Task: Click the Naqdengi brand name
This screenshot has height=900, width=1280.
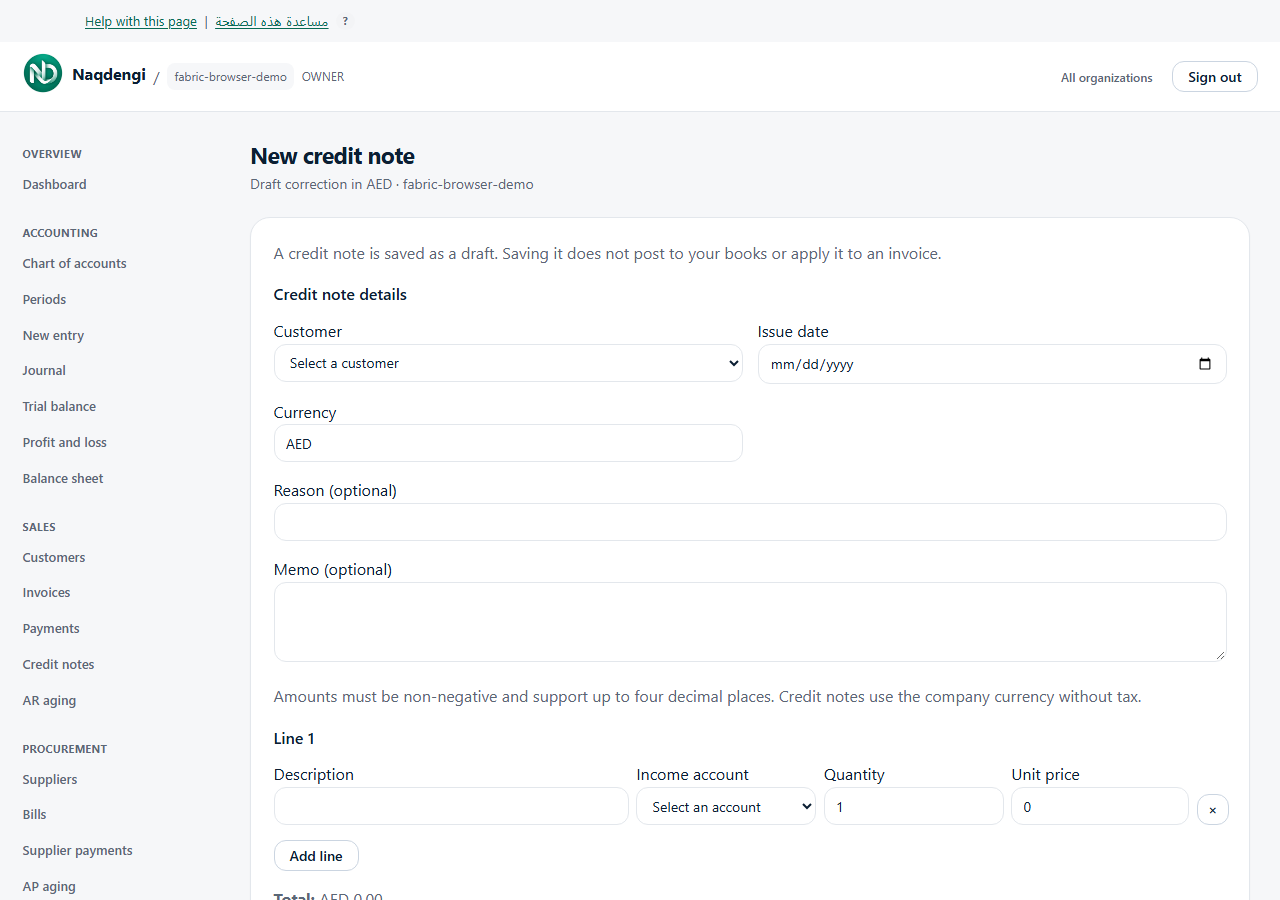Action: point(109,75)
